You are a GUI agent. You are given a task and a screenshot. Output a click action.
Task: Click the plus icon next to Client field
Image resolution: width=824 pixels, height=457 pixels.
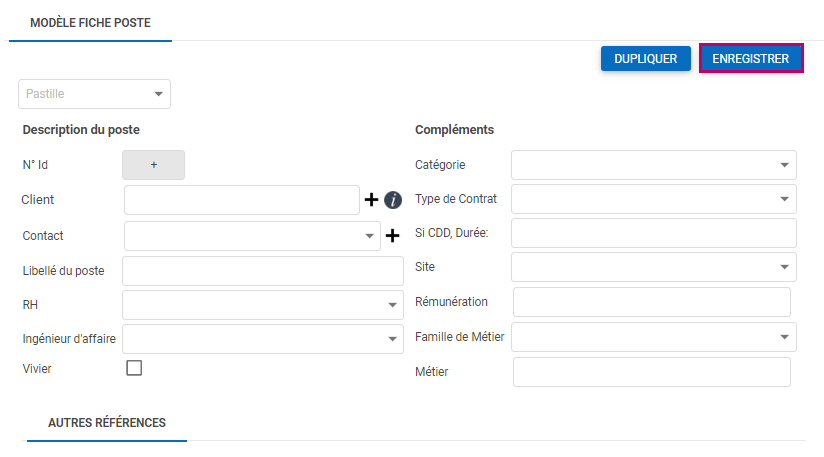(x=372, y=200)
